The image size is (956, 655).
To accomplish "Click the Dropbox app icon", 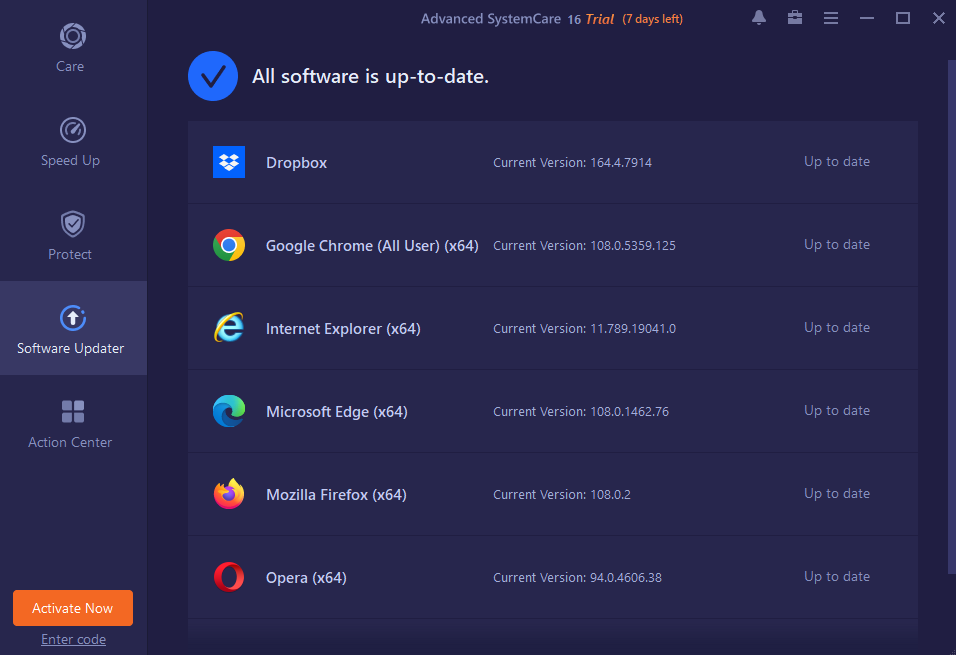I will coord(229,162).
